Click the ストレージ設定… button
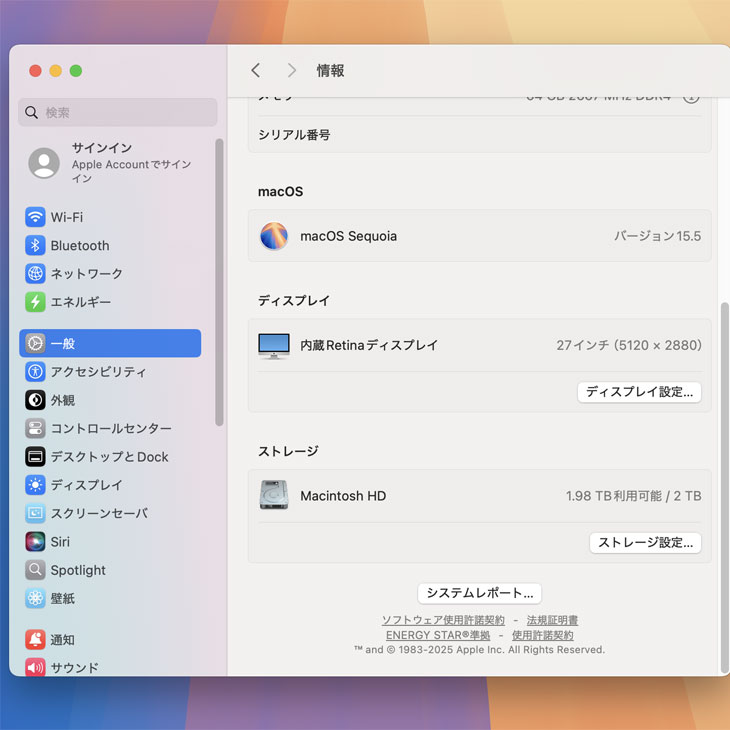730x730 pixels. click(x=645, y=543)
